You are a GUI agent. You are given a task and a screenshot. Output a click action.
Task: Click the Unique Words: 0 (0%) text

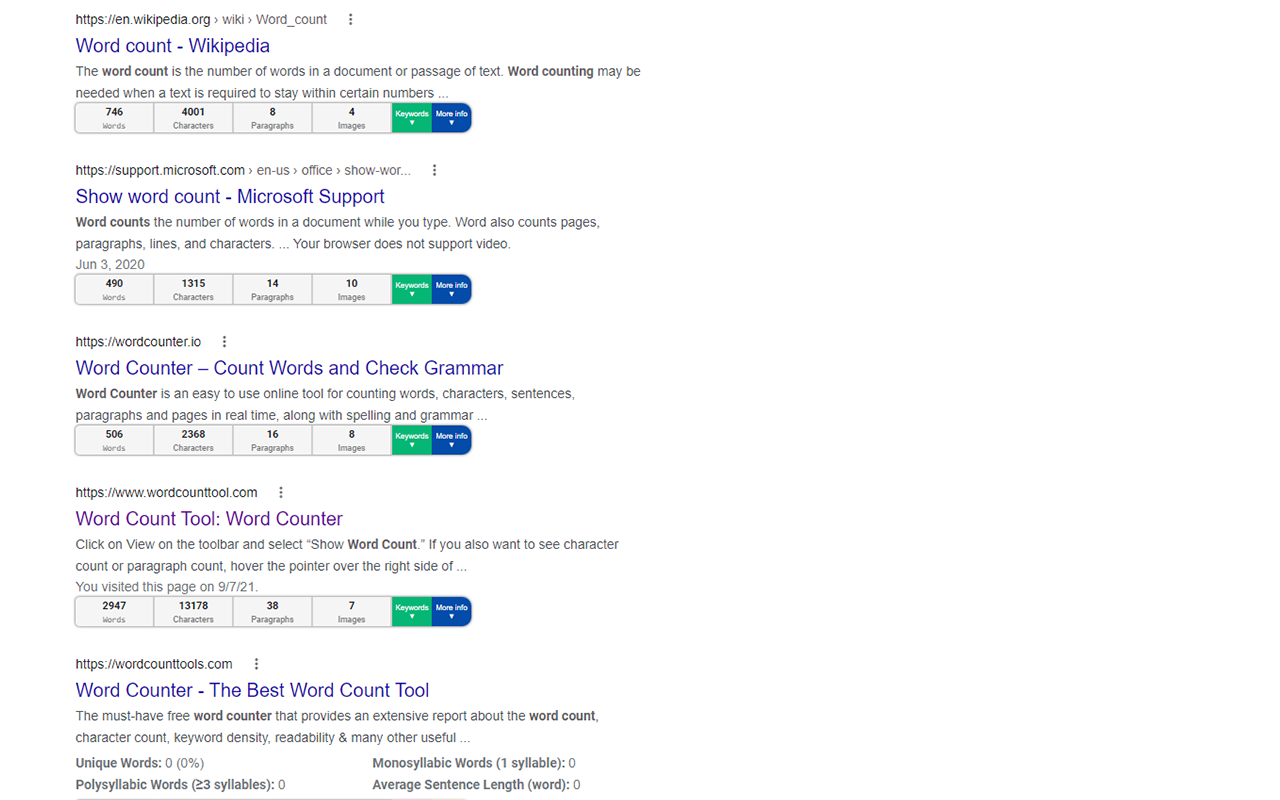140,763
